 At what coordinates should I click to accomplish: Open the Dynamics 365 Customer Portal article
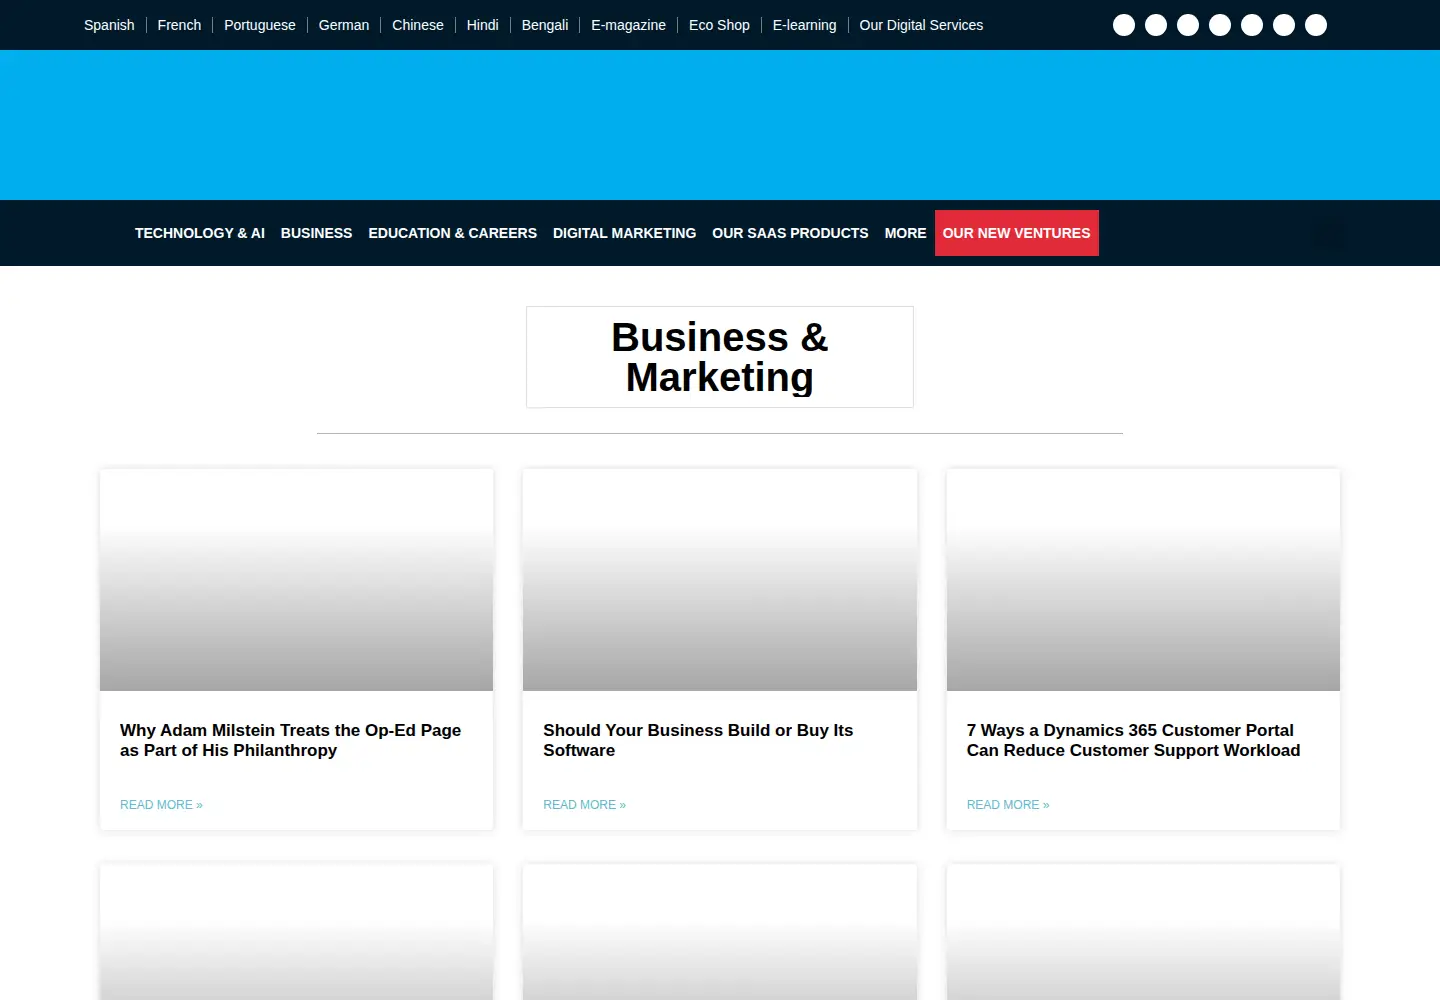pyautogui.click(x=1133, y=740)
